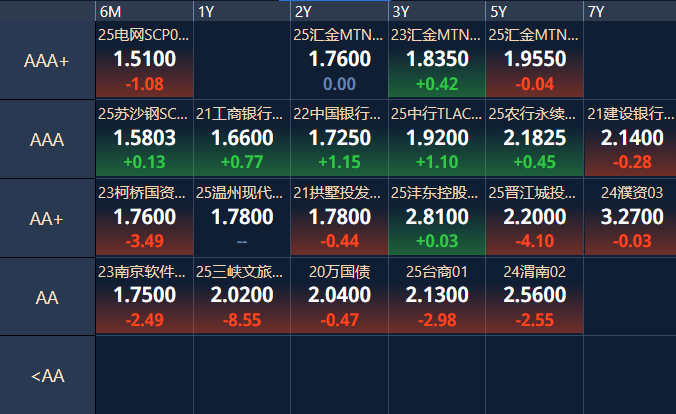This screenshot has width=676, height=414.
Task: Open the 25电网SCP bond cell at 1.5100
Action: (144, 60)
